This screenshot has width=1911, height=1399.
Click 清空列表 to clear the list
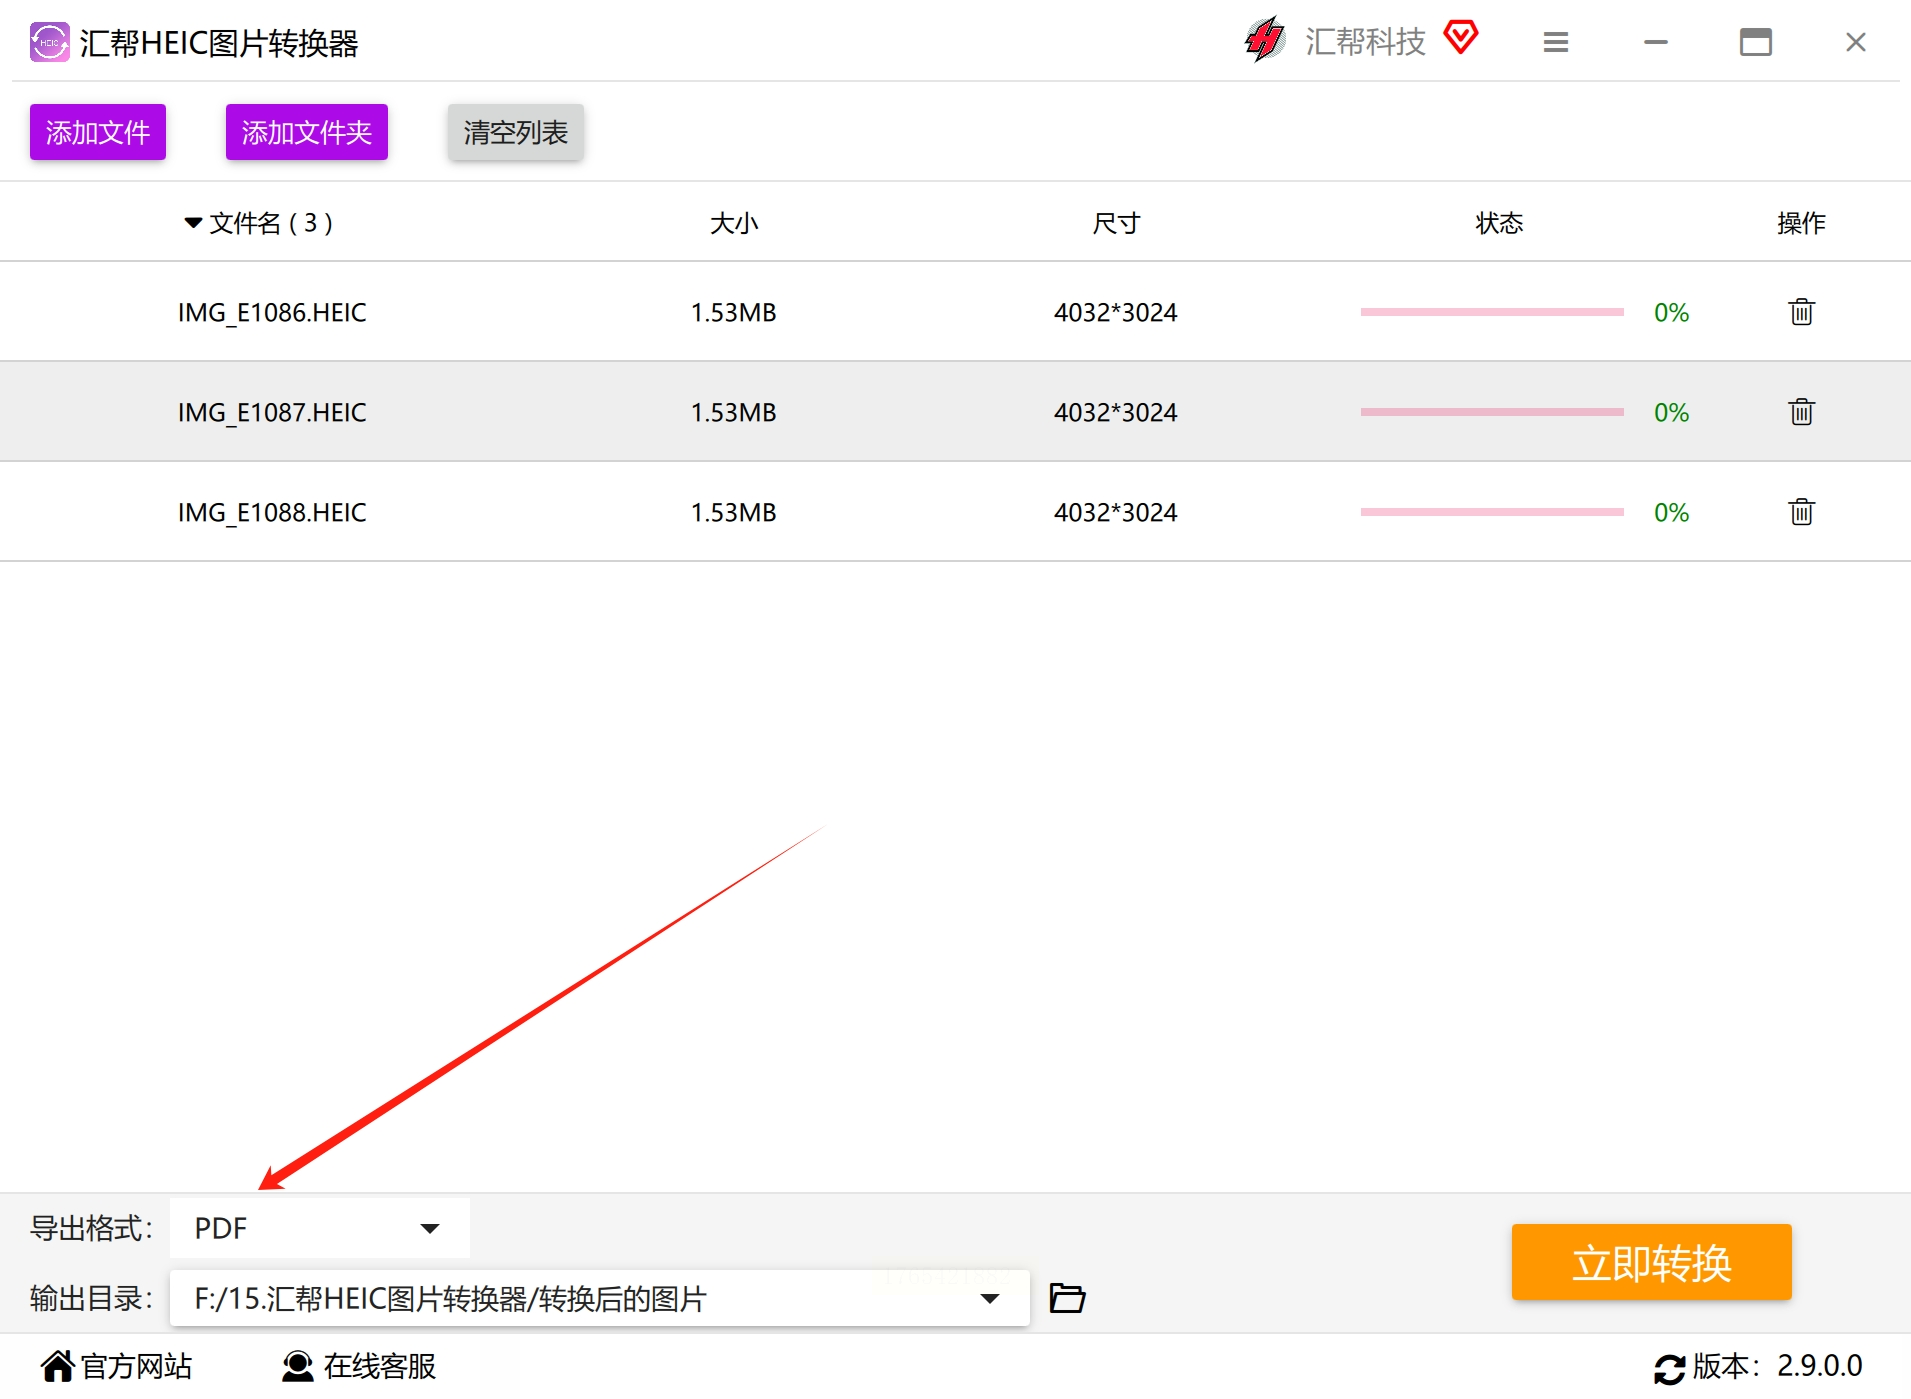click(516, 132)
